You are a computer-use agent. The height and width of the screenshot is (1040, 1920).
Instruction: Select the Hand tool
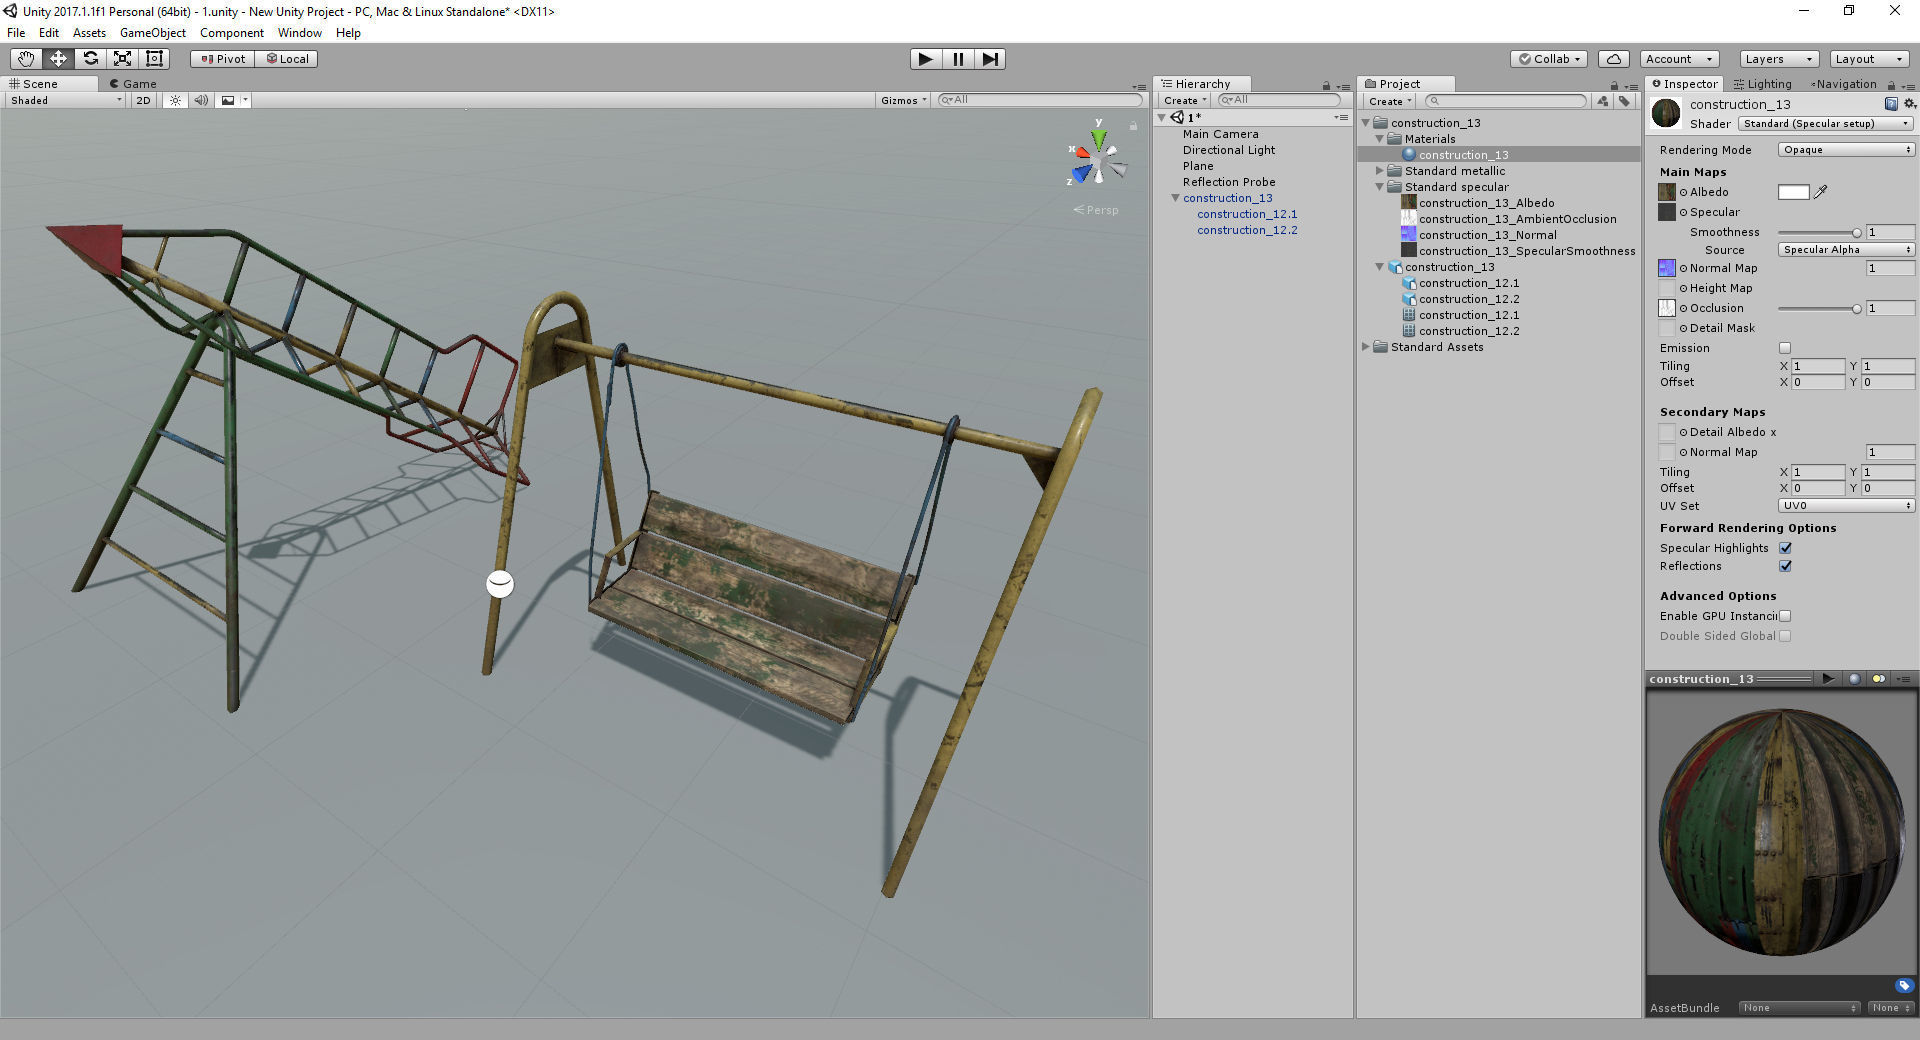tap(26, 59)
